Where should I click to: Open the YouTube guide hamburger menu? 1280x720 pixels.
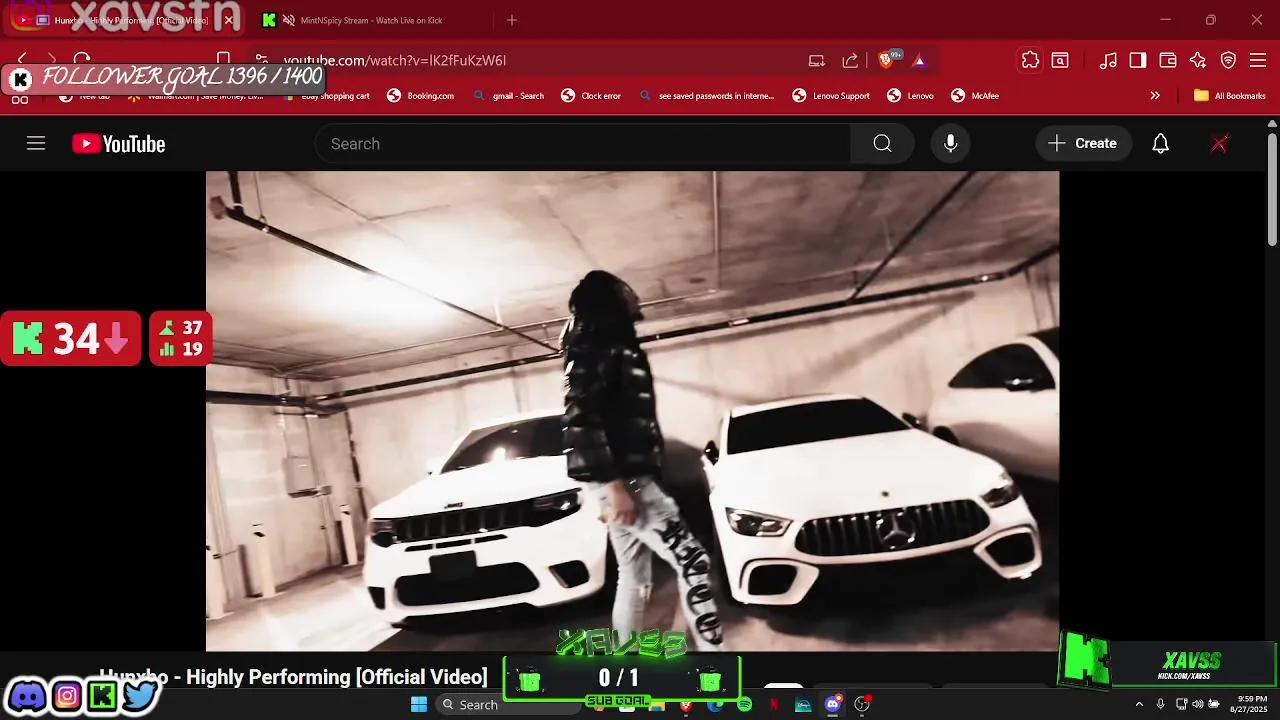coord(36,143)
